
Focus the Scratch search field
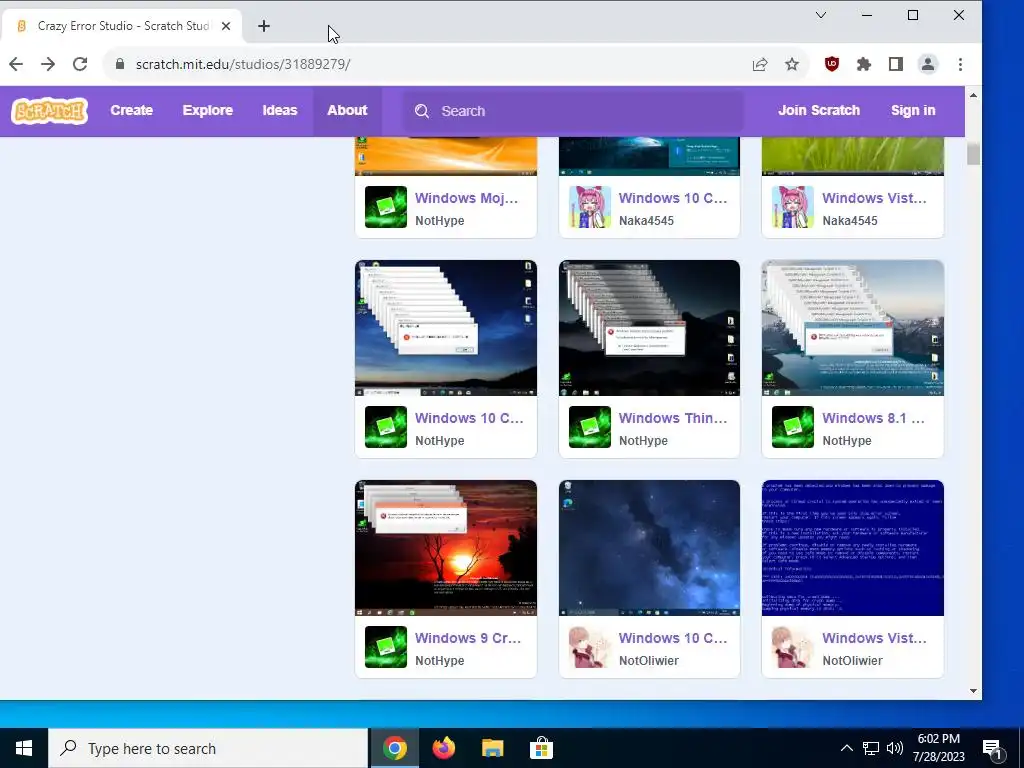[x=573, y=111]
